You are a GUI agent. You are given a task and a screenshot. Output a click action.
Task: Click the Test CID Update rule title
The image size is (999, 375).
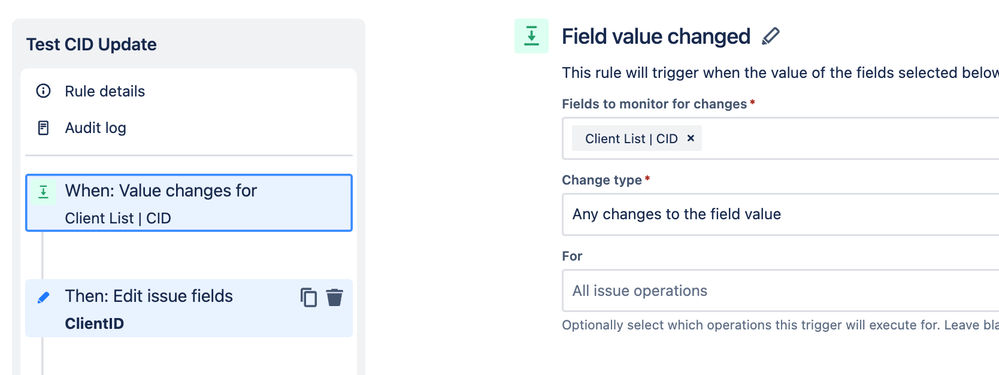pos(91,45)
